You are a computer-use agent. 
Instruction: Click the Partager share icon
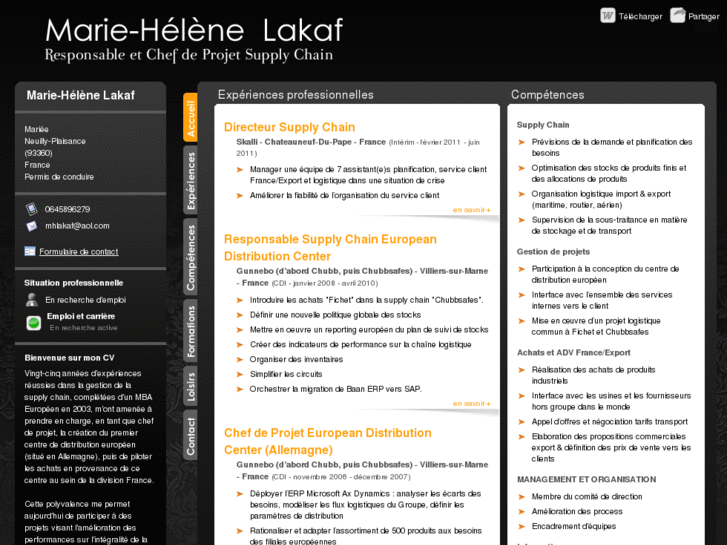pyautogui.click(x=677, y=15)
